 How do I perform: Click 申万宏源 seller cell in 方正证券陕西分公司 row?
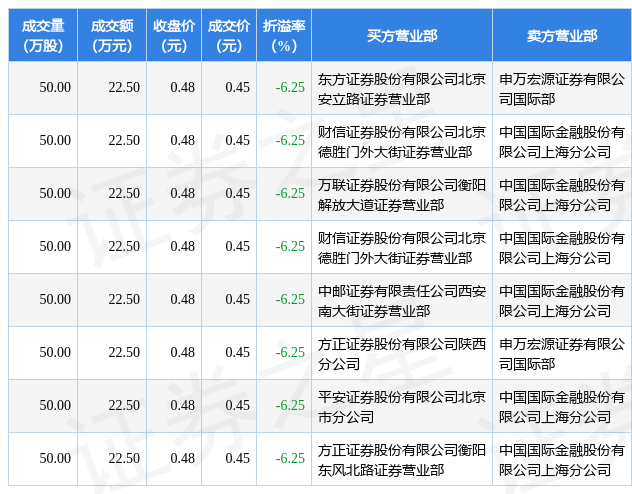pyautogui.click(x=562, y=353)
